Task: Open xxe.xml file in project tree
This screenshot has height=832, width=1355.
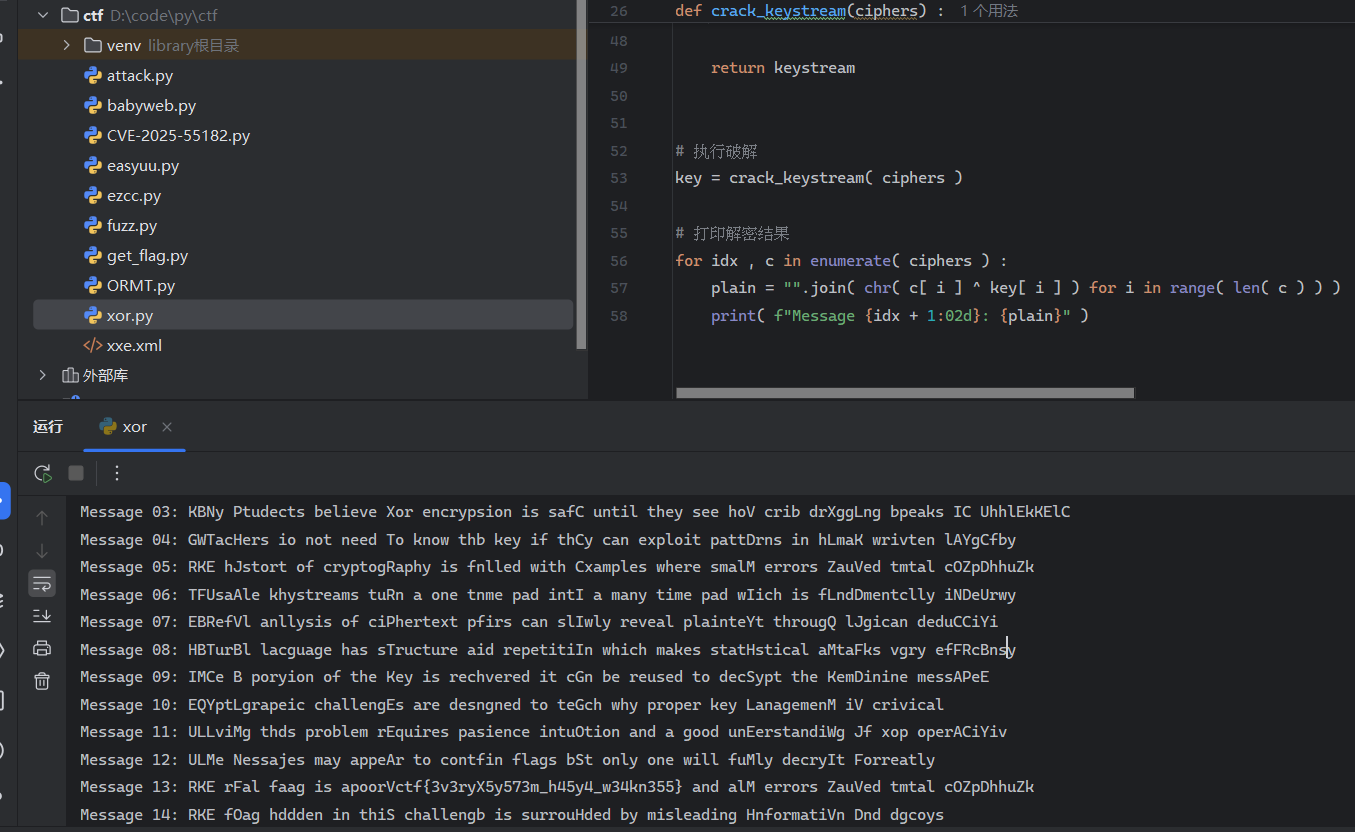Action: 134,346
